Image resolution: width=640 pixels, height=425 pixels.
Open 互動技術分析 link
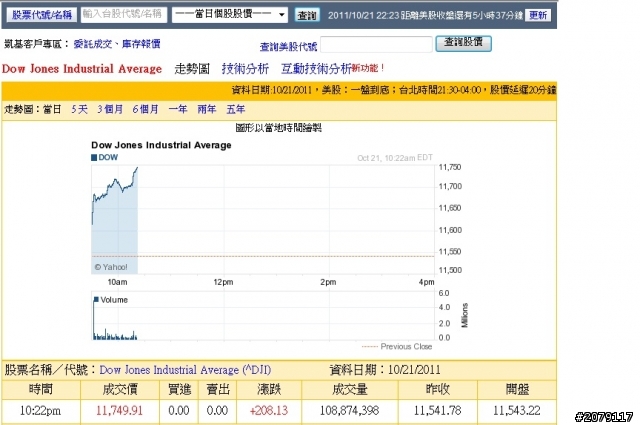click(x=316, y=69)
